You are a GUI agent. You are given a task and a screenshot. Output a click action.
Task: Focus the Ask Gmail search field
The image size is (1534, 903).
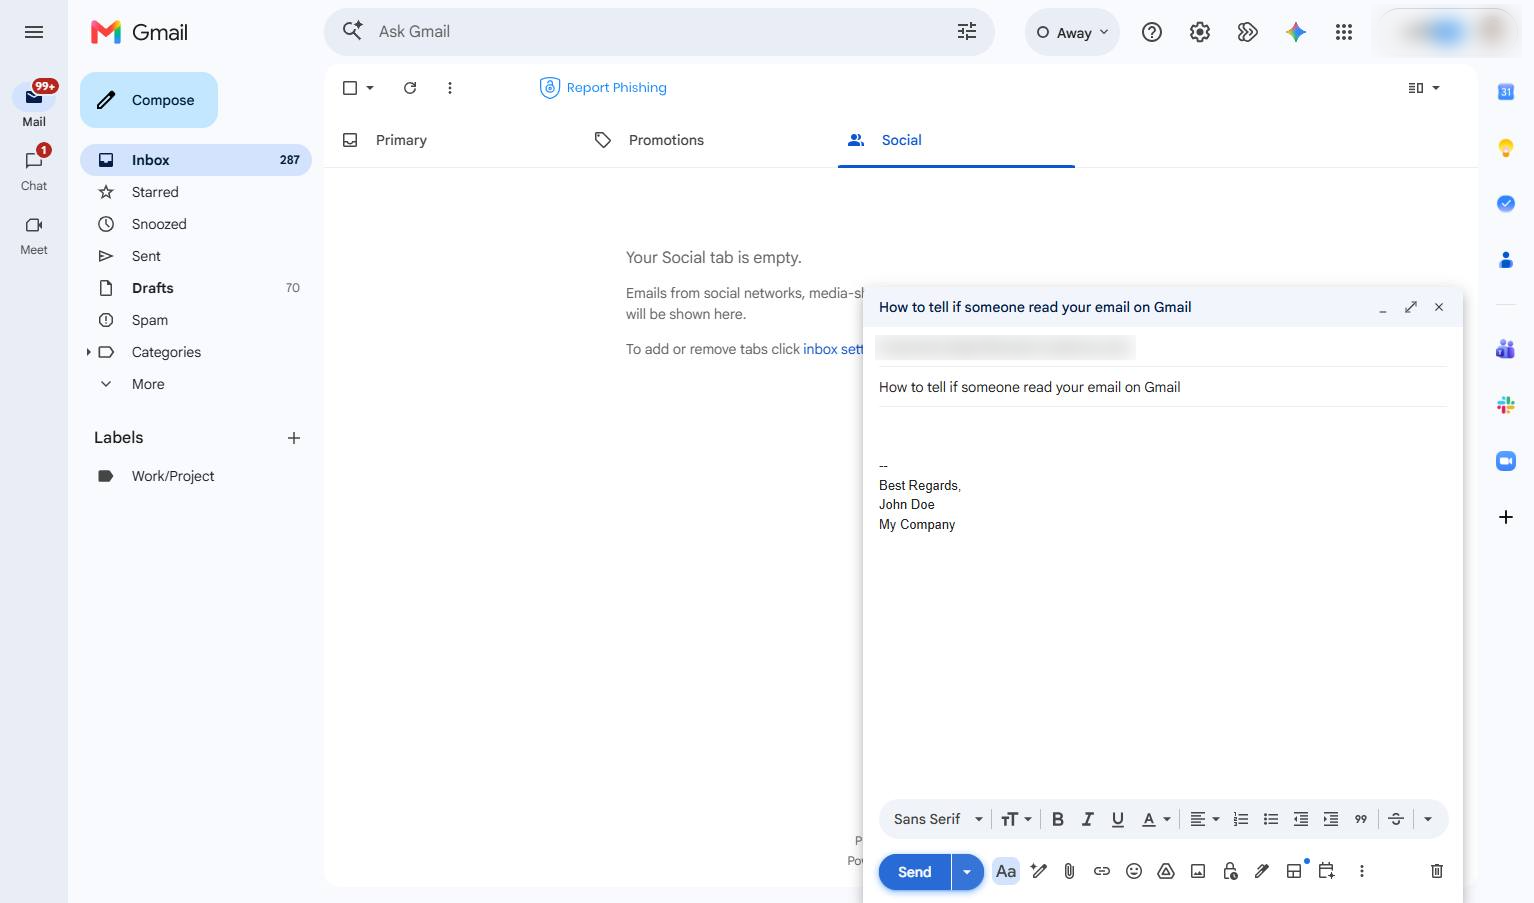(660, 32)
